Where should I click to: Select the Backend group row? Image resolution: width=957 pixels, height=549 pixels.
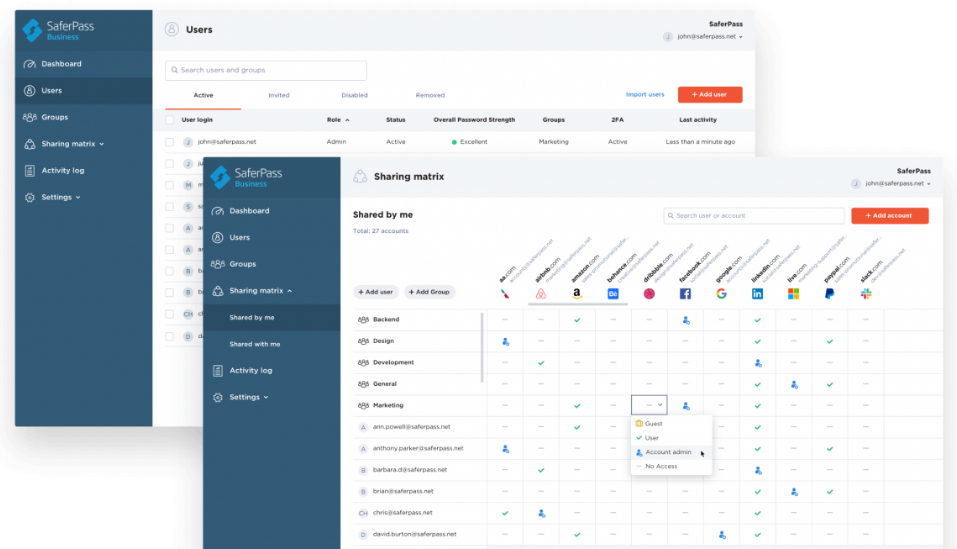click(x=386, y=320)
